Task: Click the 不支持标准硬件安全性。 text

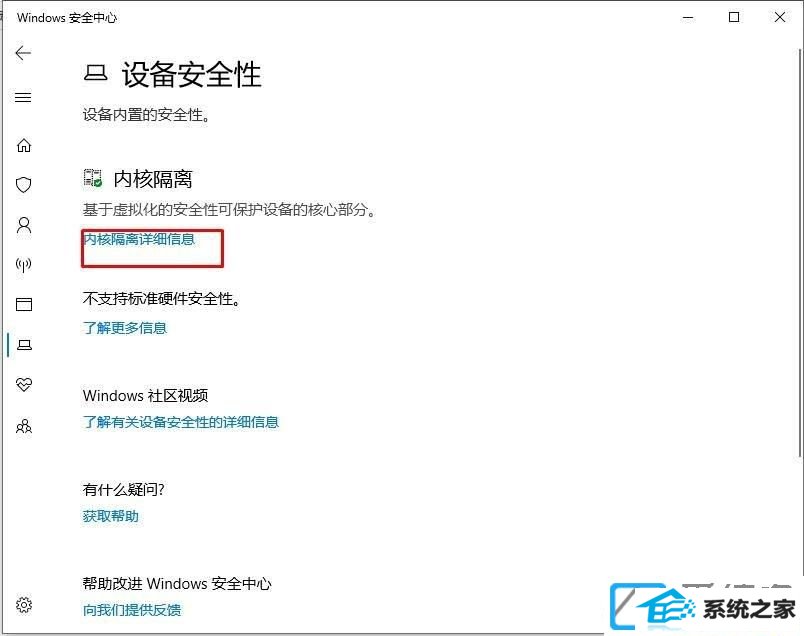Action: click(x=162, y=299)
